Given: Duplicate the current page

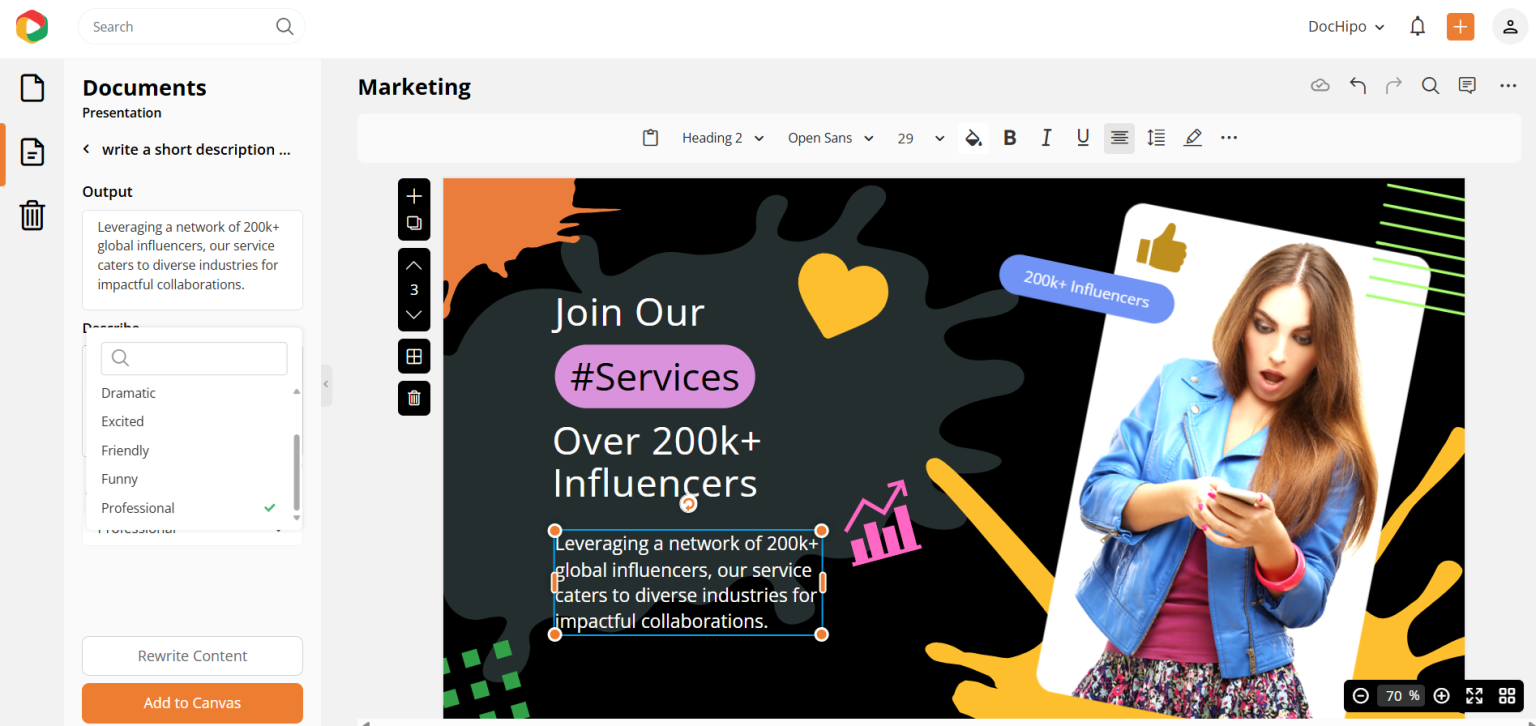Looking at the screenshot, I should pos(414,223).
